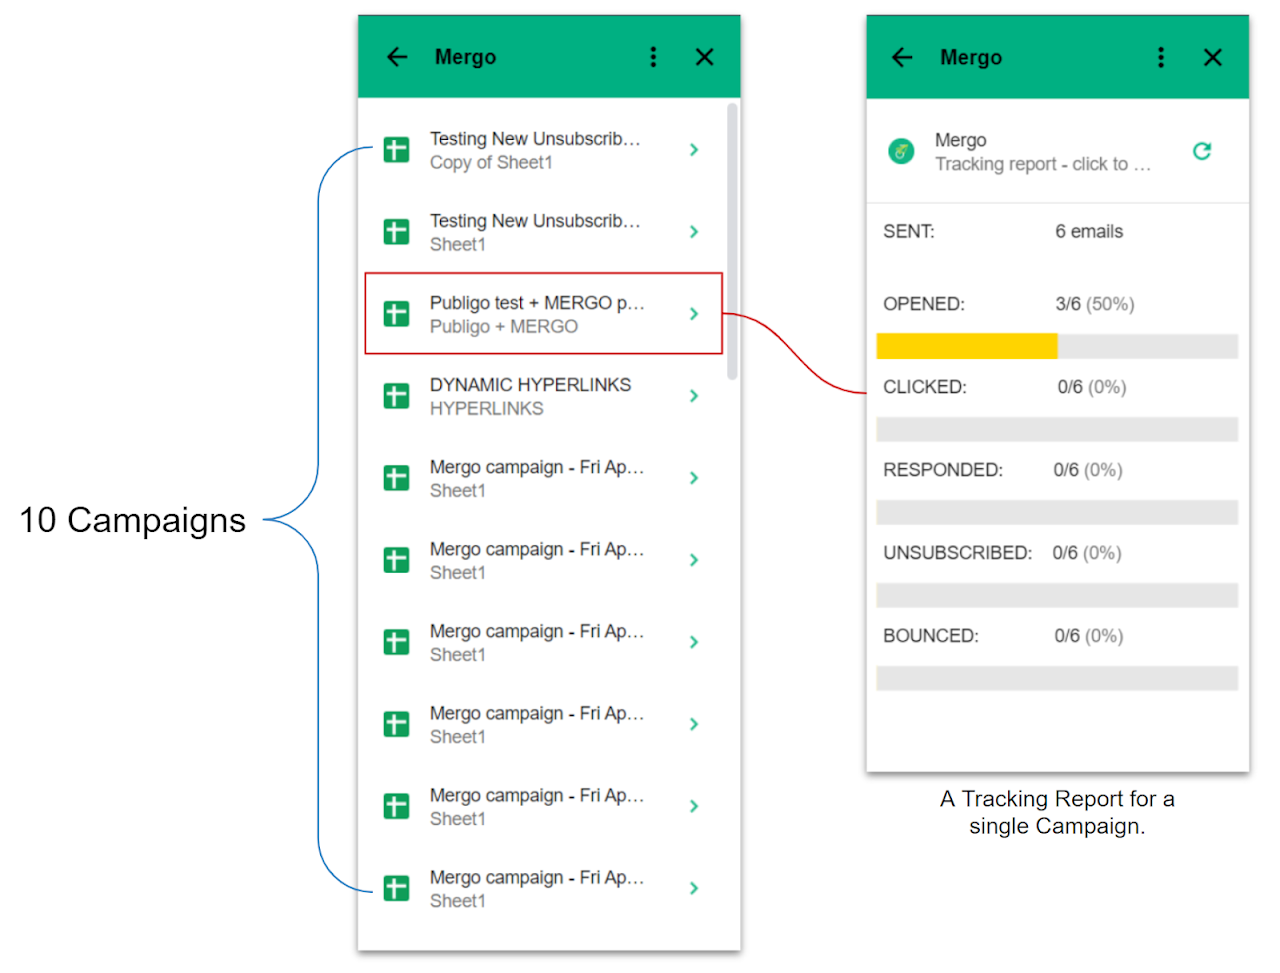Click sheet icon of DYNAMIC HYPERLINKS campaign
Screen dimensions: 1280x973
(397, 396)
